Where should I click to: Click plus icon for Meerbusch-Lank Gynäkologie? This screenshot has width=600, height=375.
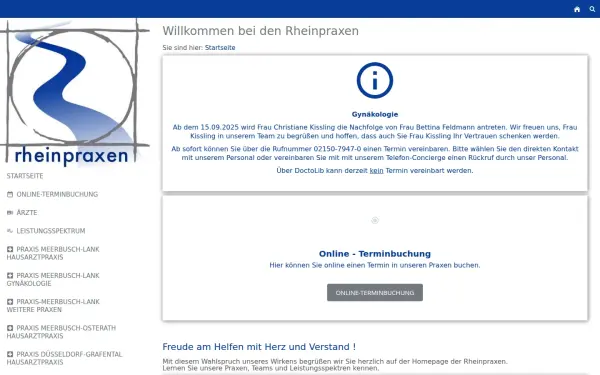pos(10,276)
